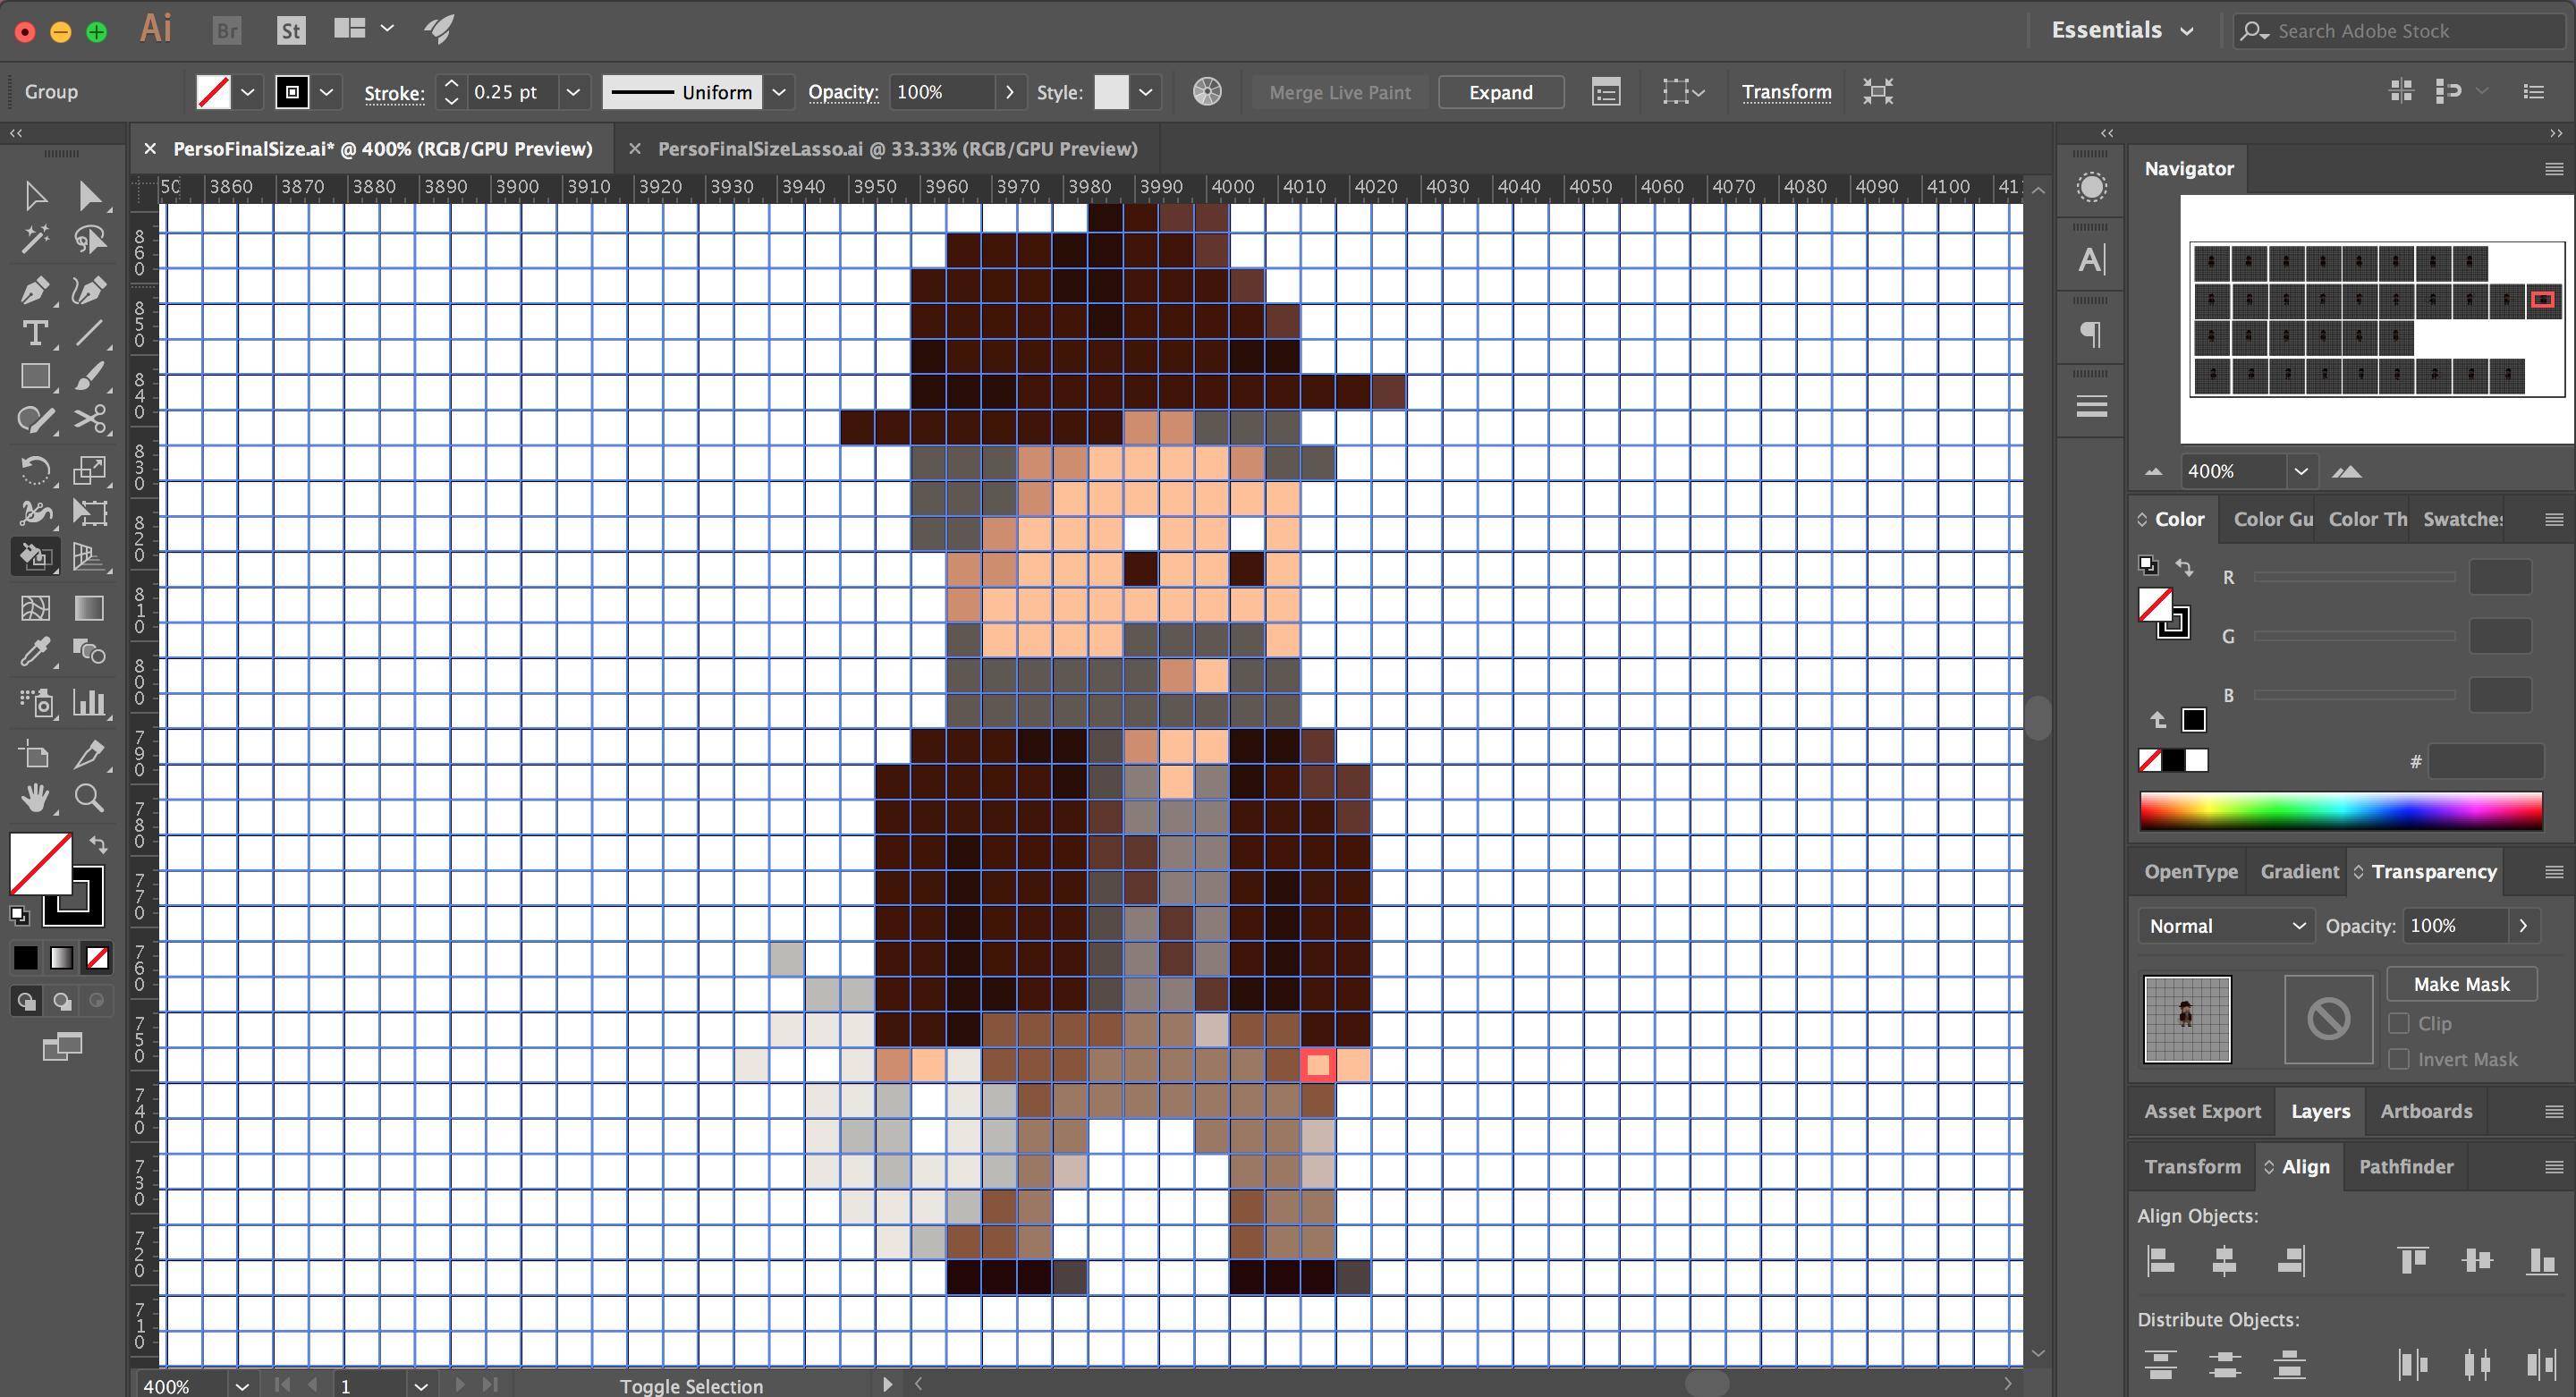Select the Type tool
The height and width of the screenshot is (1397, 2576).
coord(34,334)
